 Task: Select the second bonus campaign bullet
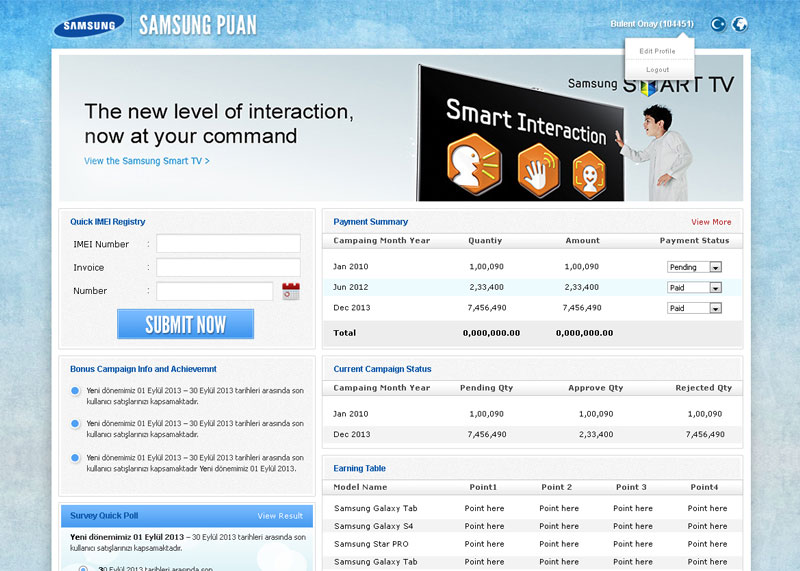tap(75, 424)
